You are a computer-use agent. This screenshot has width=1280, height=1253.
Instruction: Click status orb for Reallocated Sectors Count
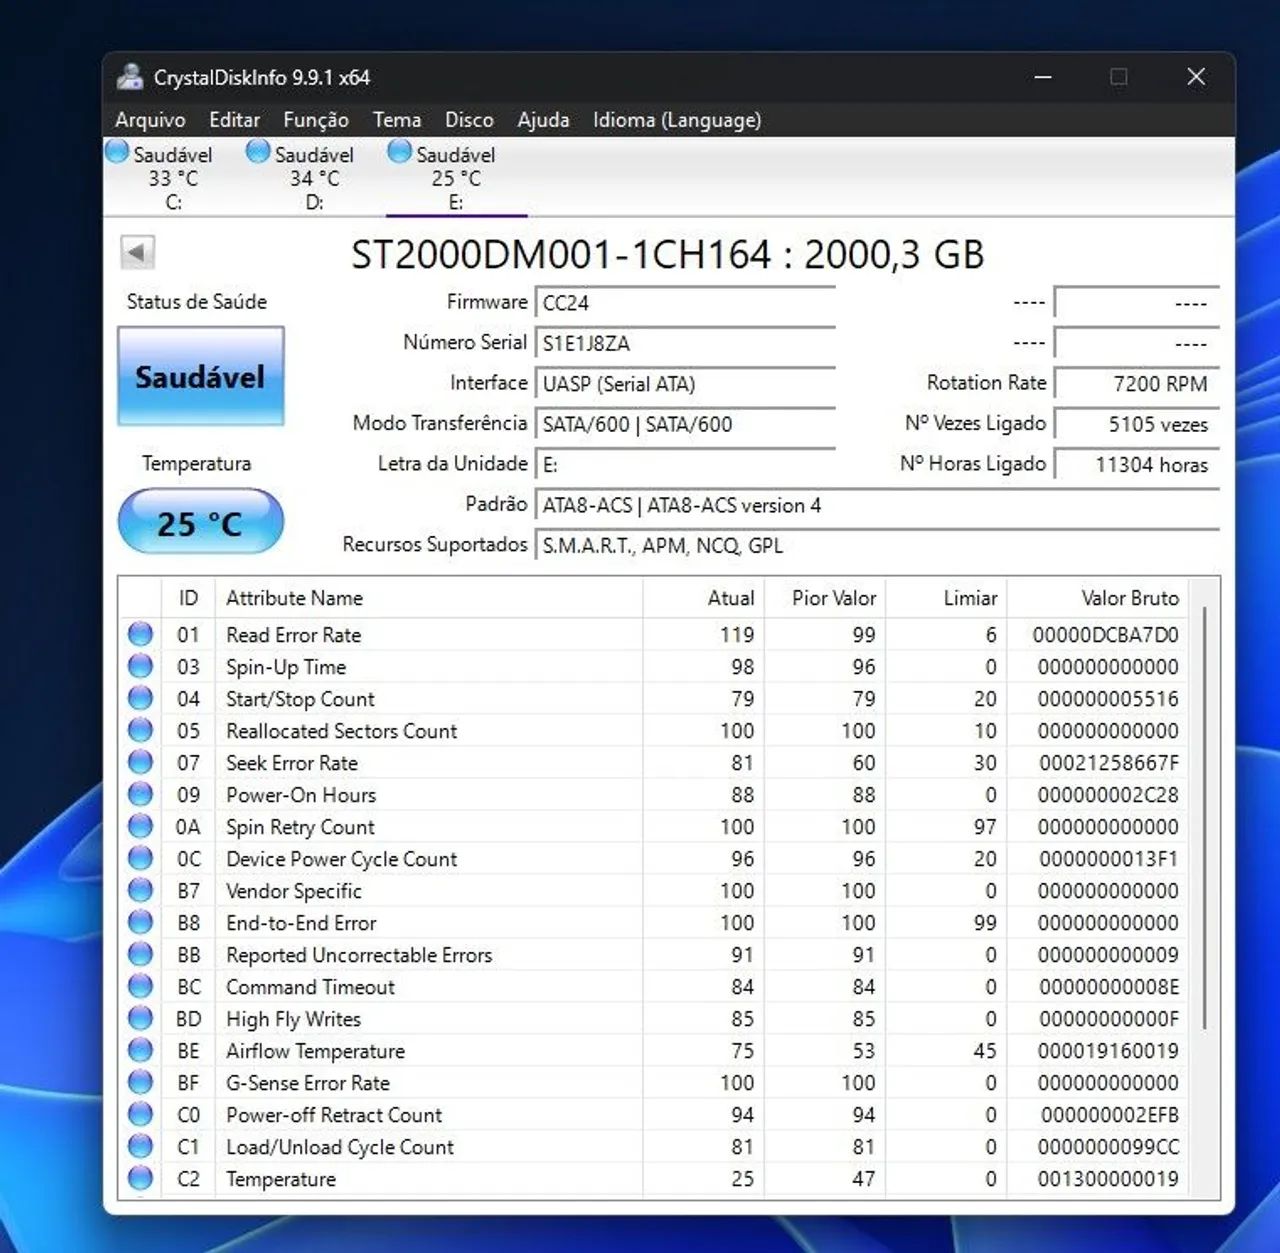tap(140, 730)
